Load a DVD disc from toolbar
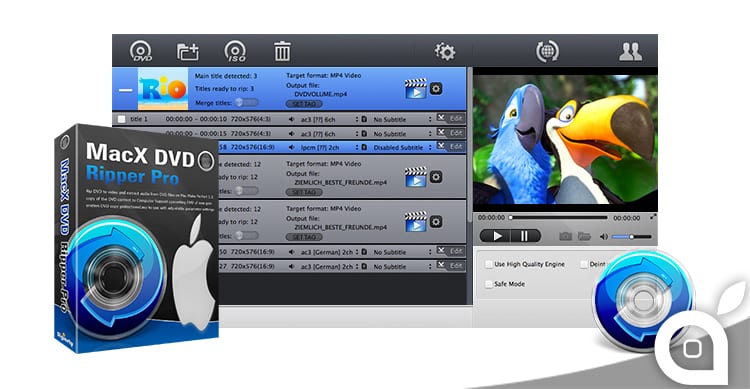Viewport: 750px width, 389px height. (141, 51)
